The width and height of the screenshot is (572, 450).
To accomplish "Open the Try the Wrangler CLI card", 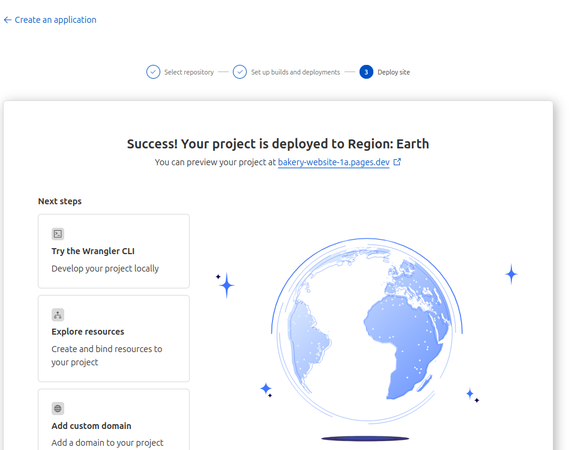I will (114, 251).
